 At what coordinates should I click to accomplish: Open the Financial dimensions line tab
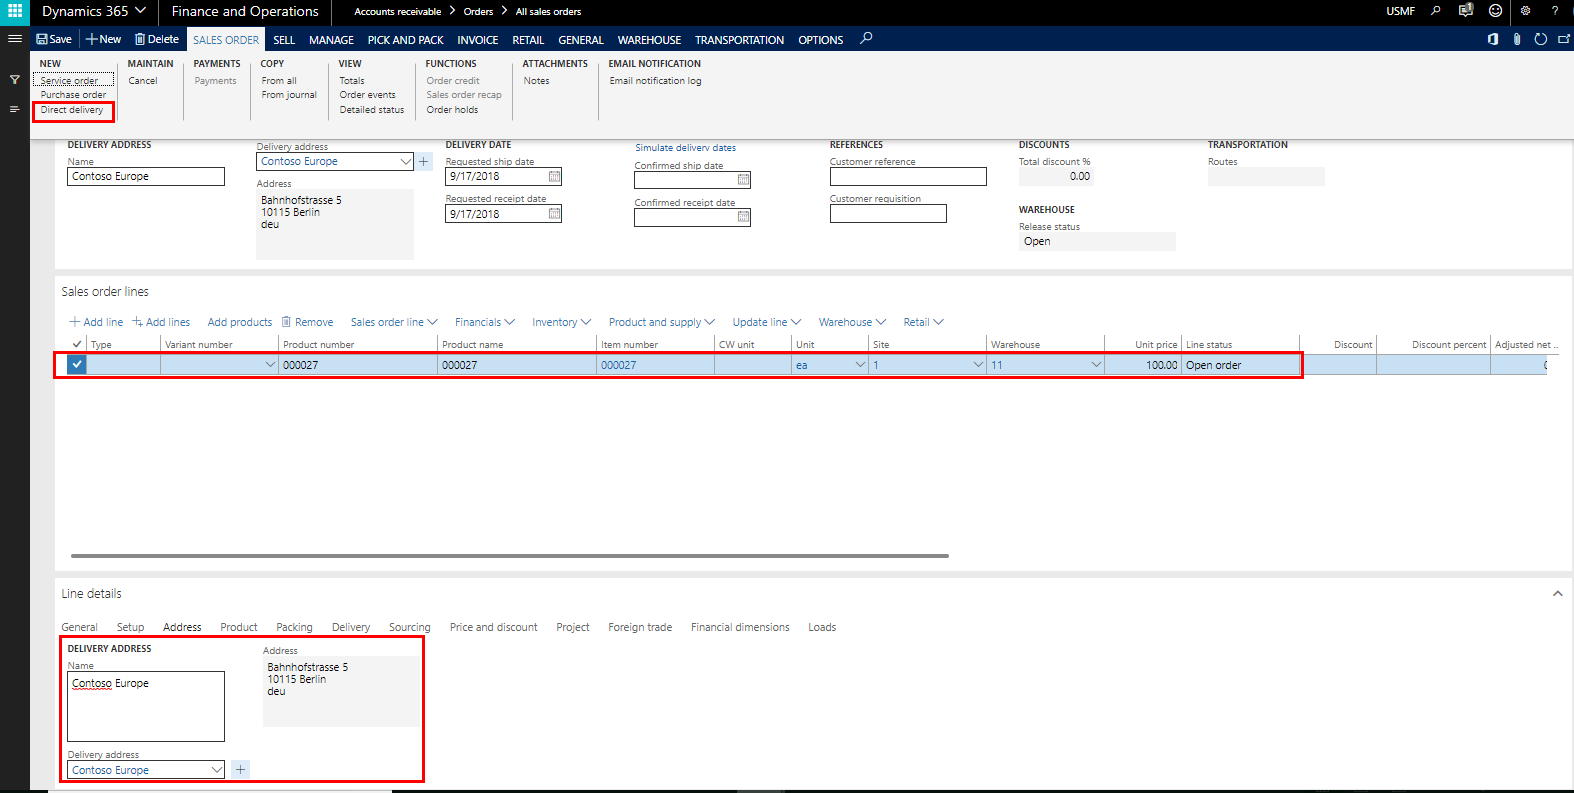740,627
